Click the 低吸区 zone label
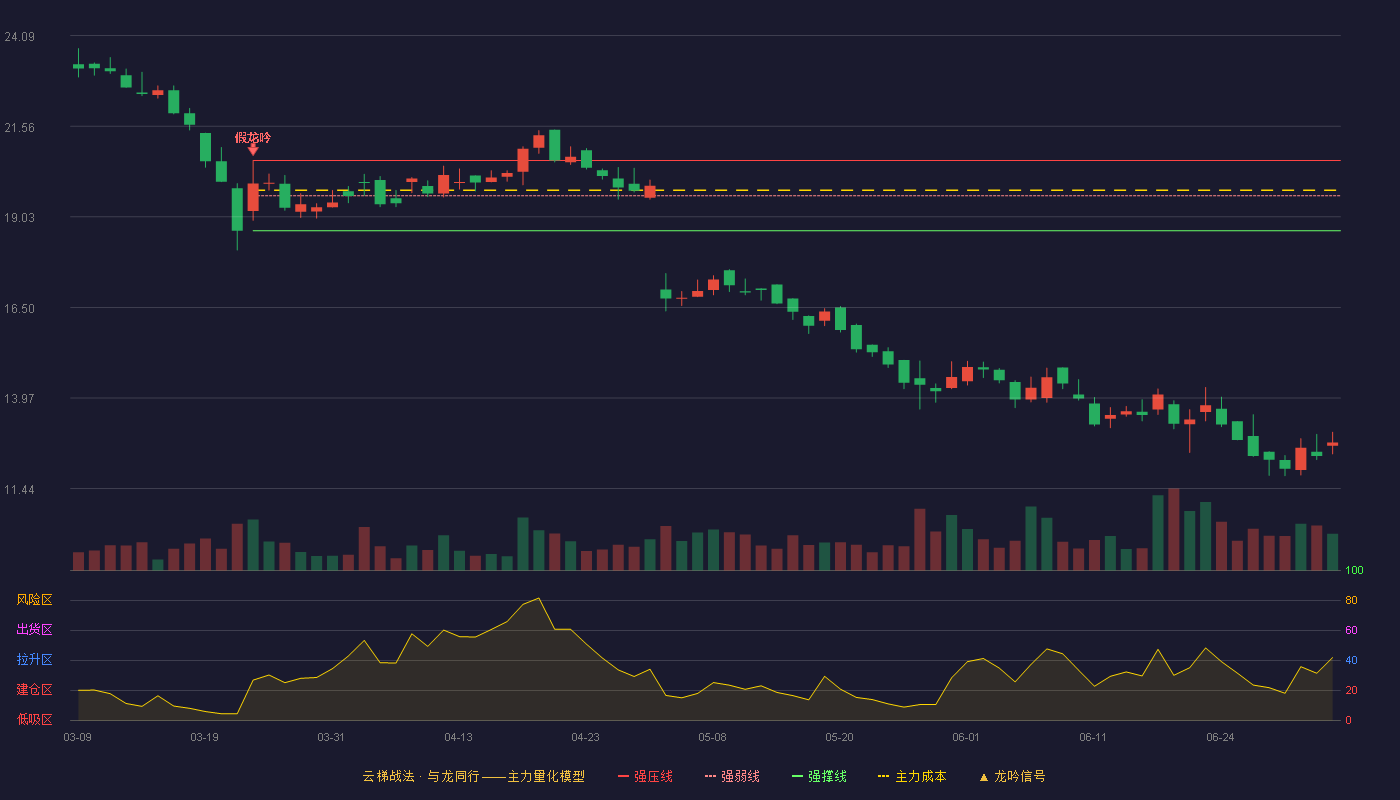This screenshot has height=800, width=1400. click(x=34, y=719)
